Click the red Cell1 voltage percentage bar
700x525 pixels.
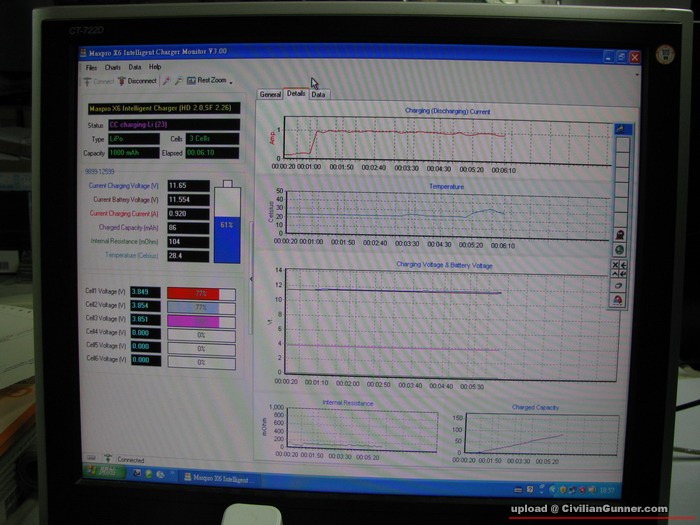point(200,293)
